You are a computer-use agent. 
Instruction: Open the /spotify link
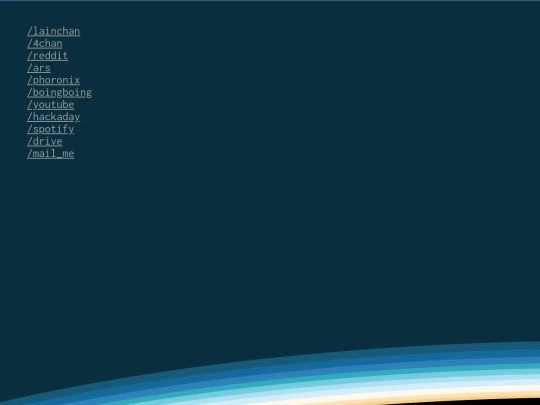pyautogui.click(x=51, y=129)
